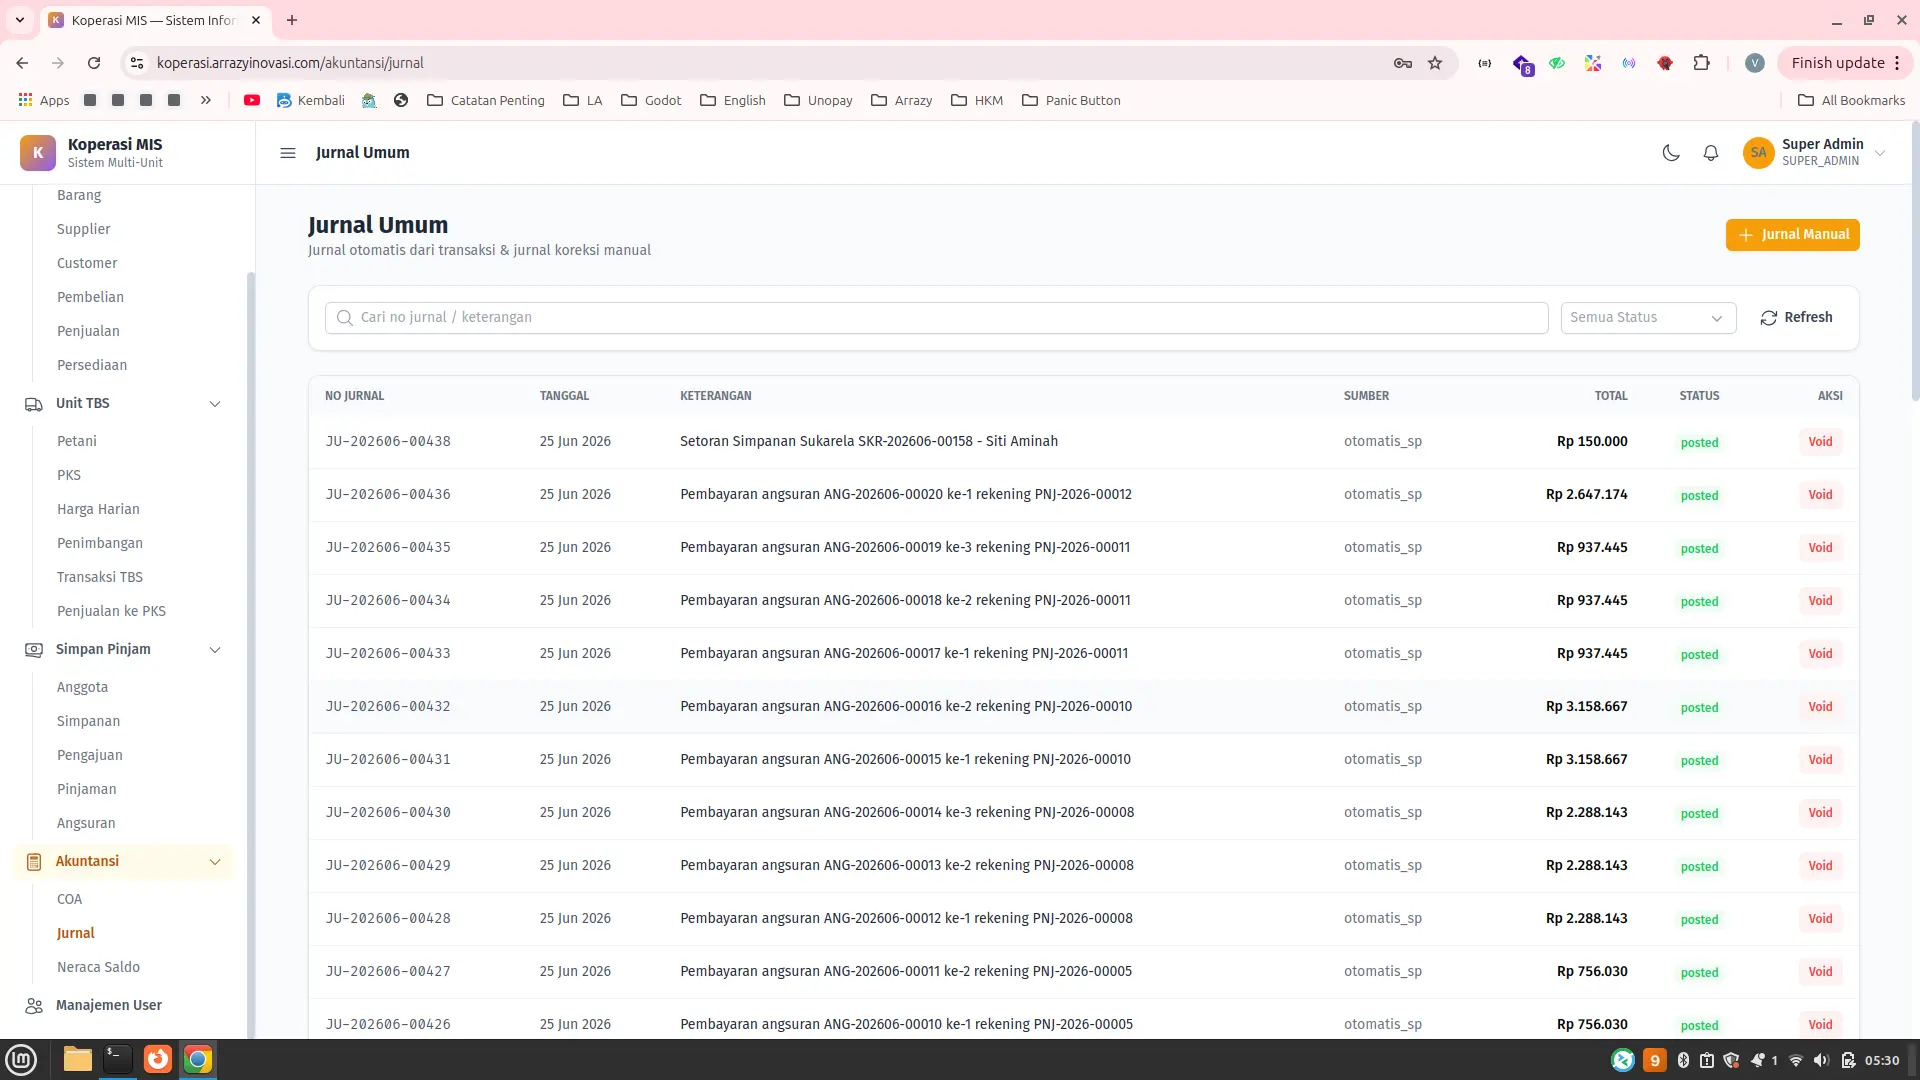Open the Catatan Penting bookmark folder
Image resolution: width=1920 pixels, height=1080 pixels.
(486, 101)
